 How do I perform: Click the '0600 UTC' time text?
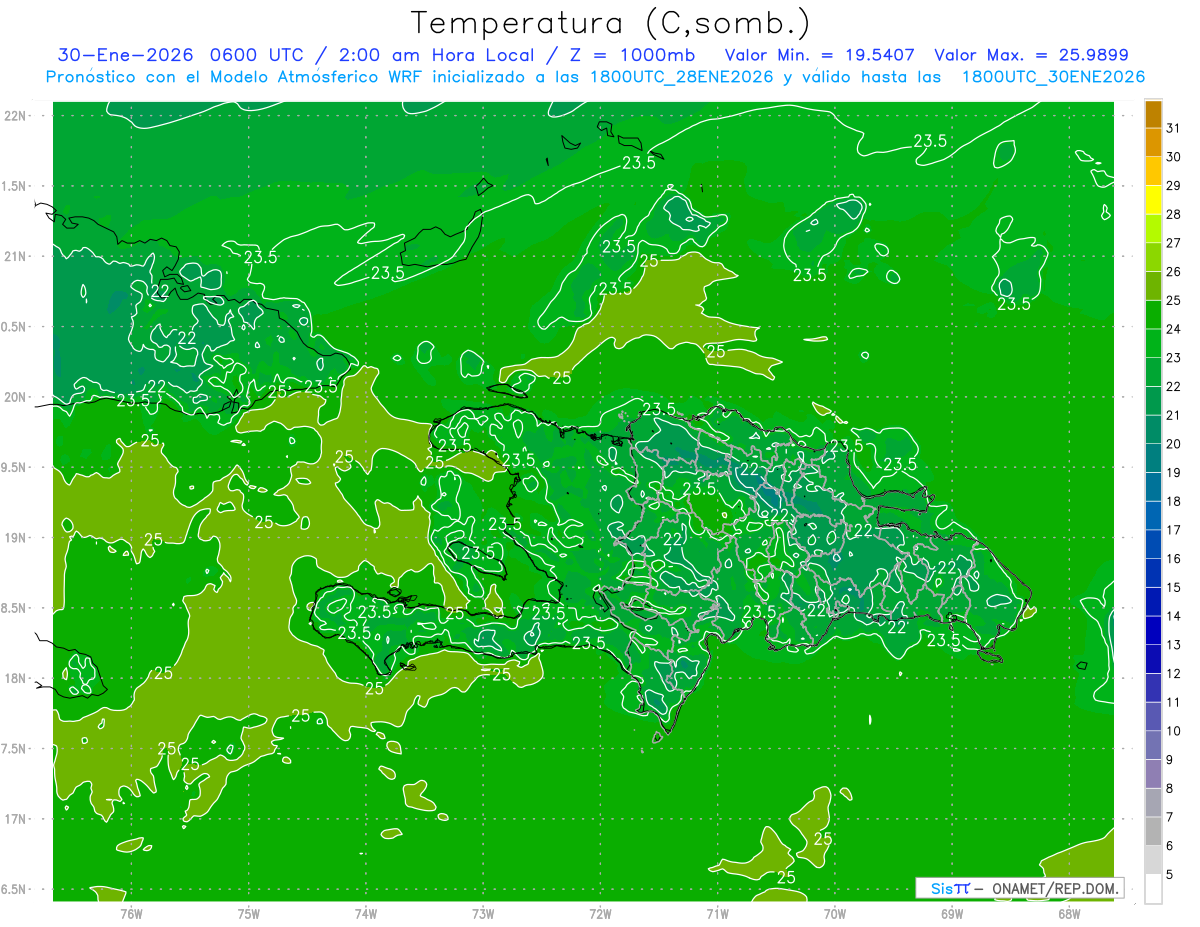click(257, 55)
